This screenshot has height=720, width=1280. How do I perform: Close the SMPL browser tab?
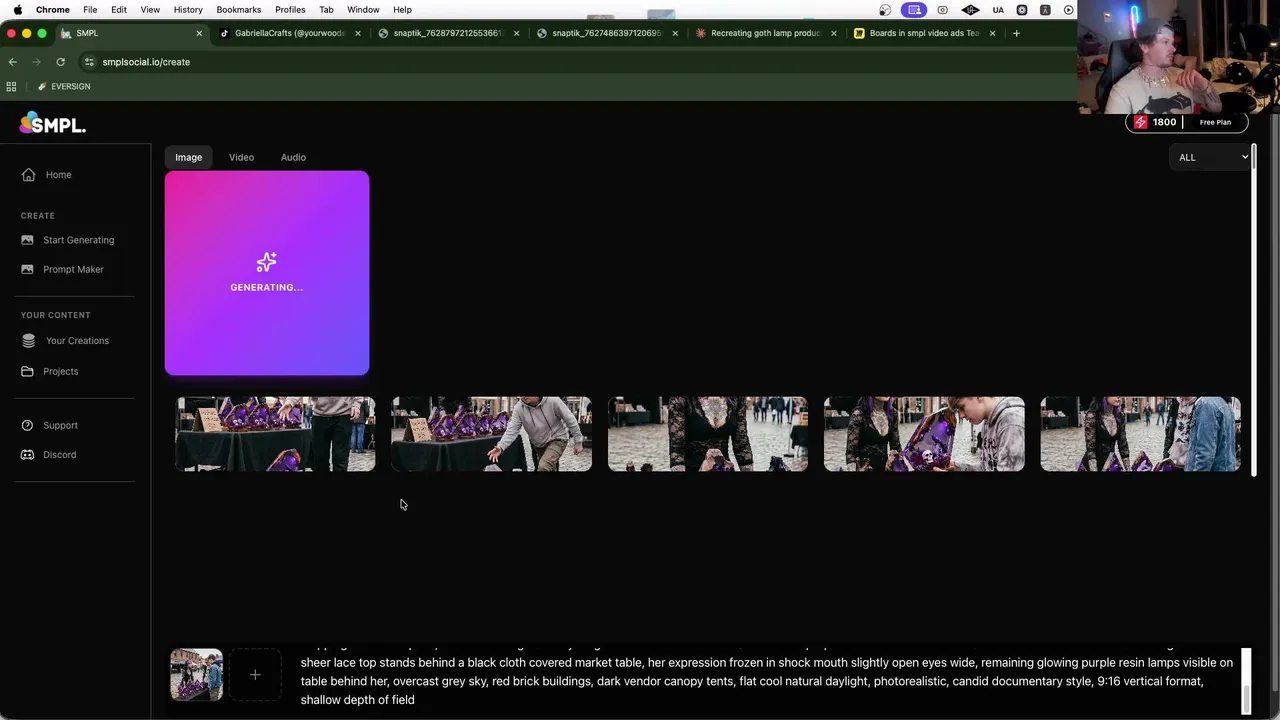[x=199, y=33]
